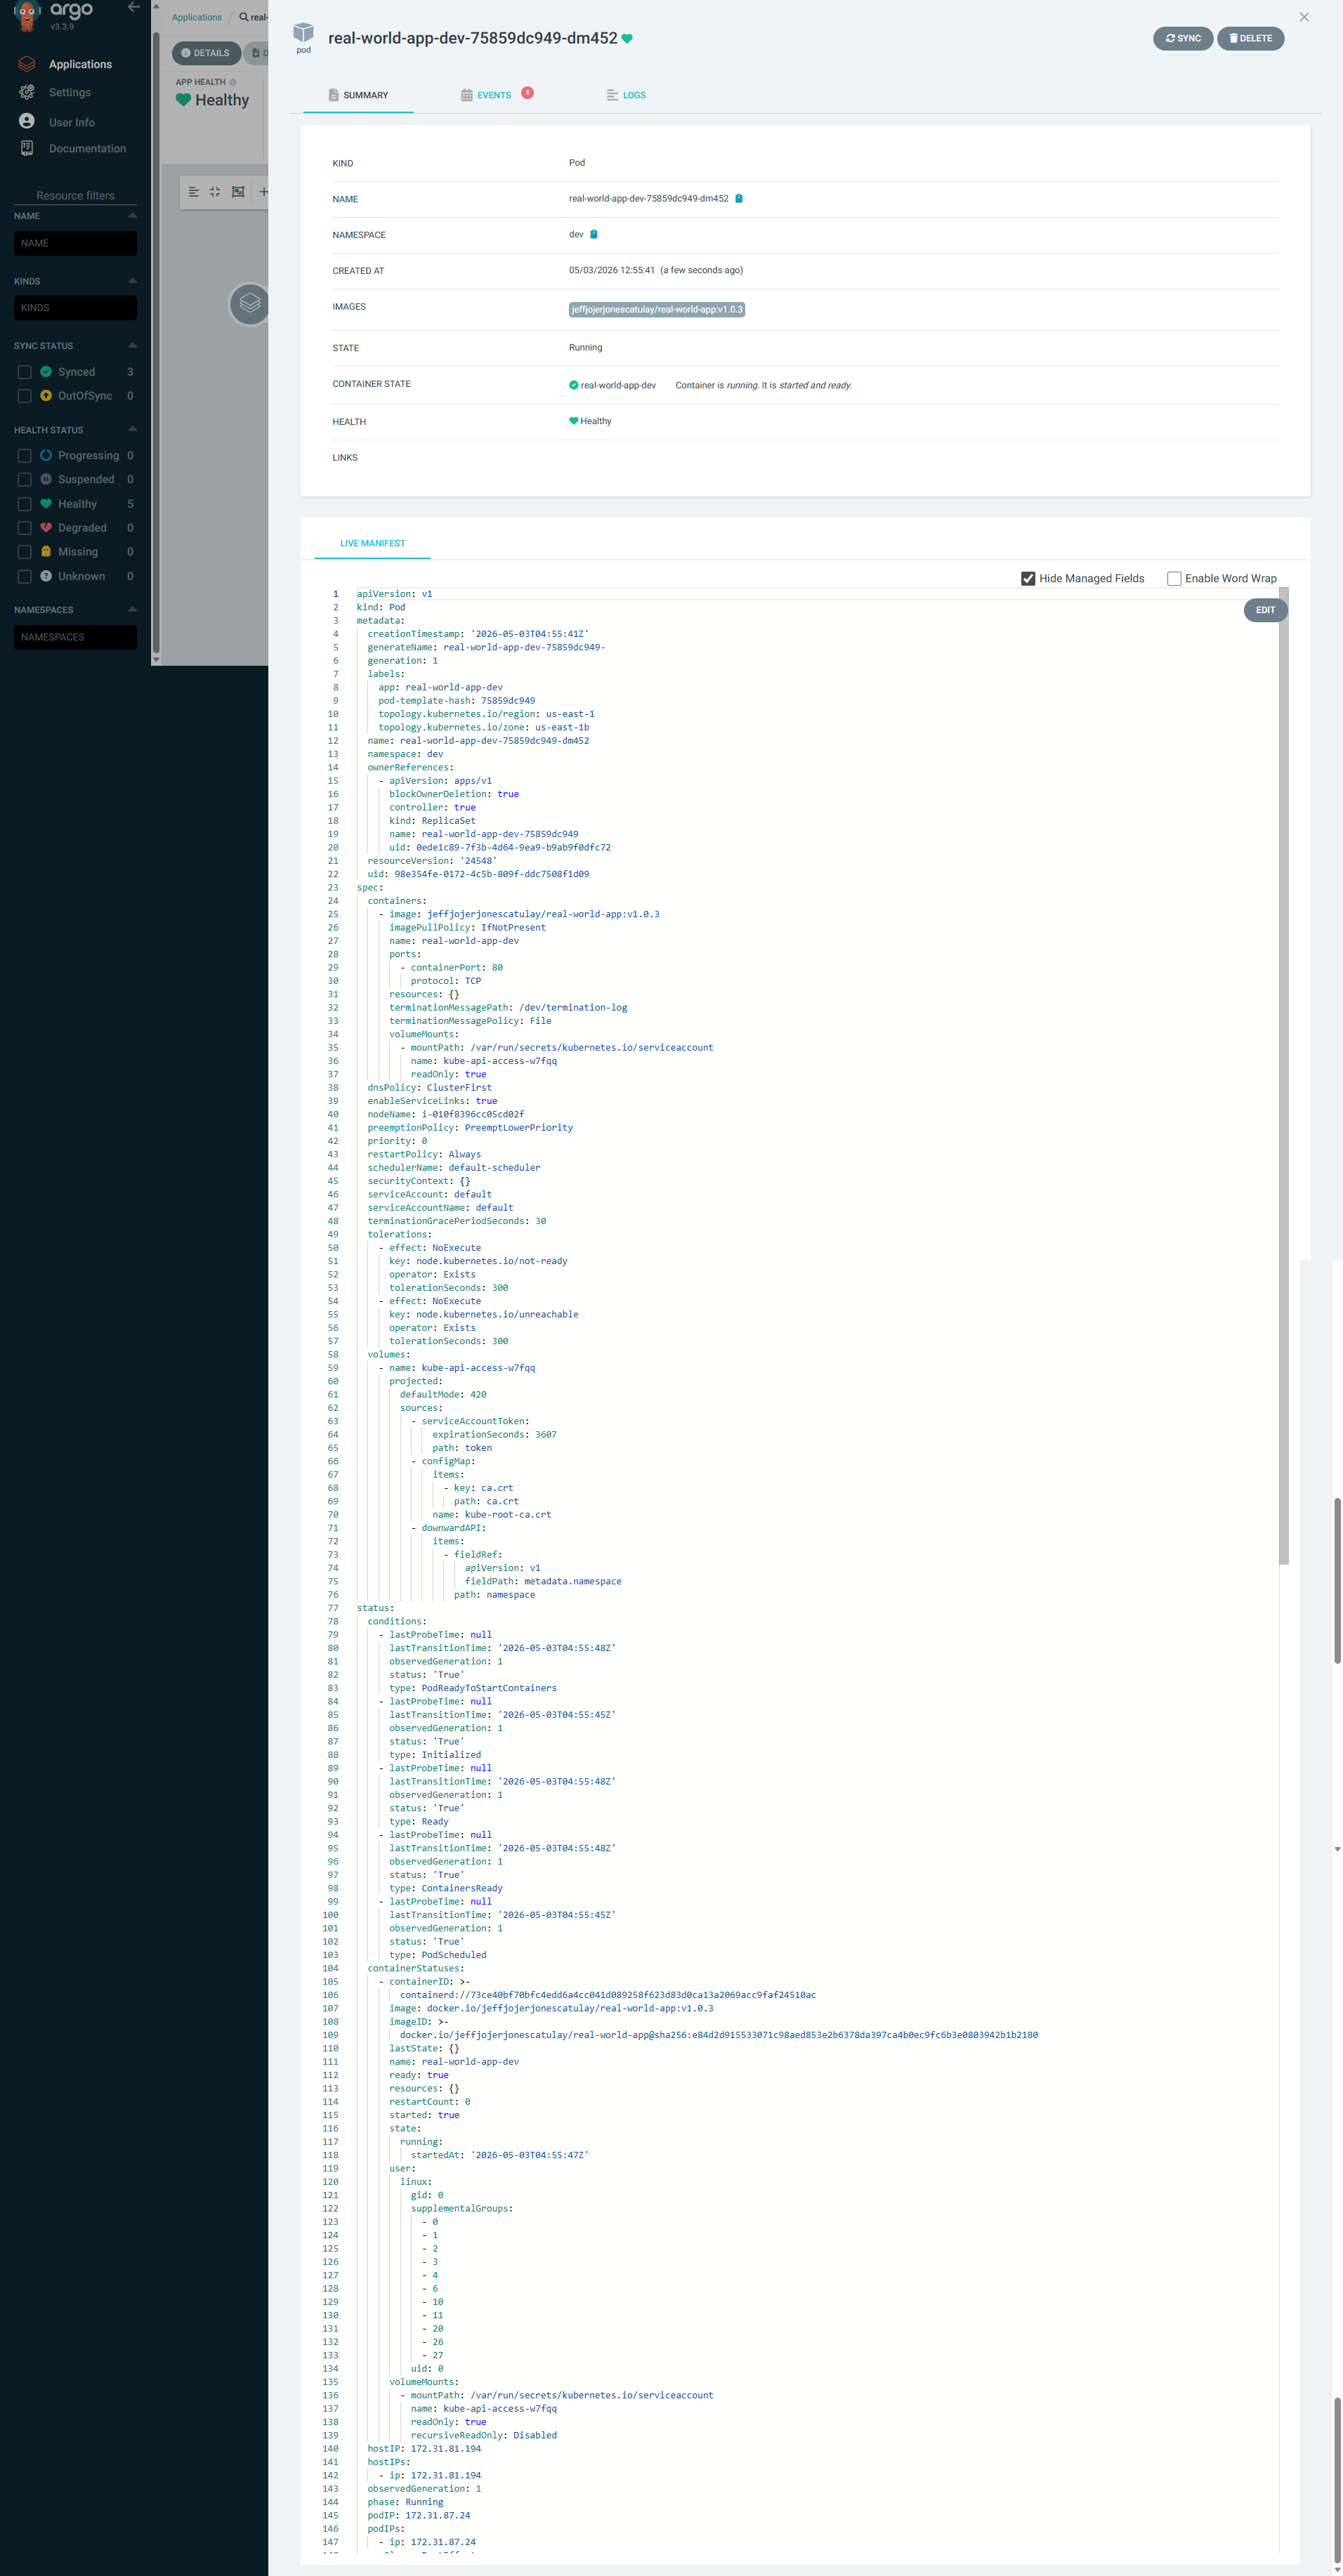Click the real-world-app v1.0.3 image tag
This screenshot has height=2576, width=1343.
pos(657,309)
